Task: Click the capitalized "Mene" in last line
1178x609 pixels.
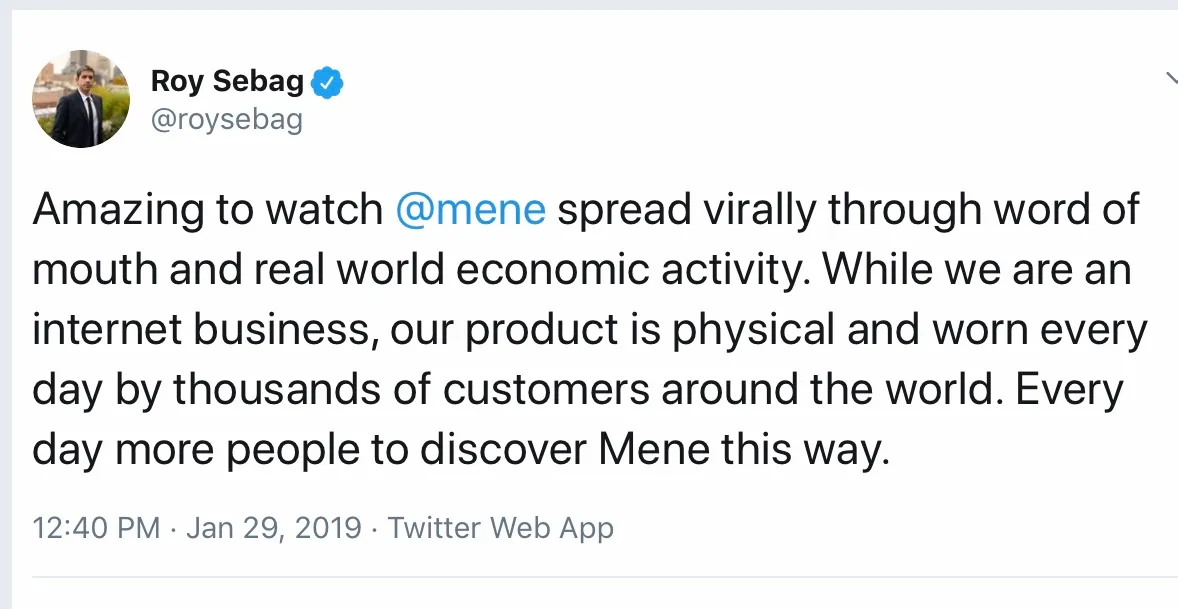Action: click(x=654, y=450)
